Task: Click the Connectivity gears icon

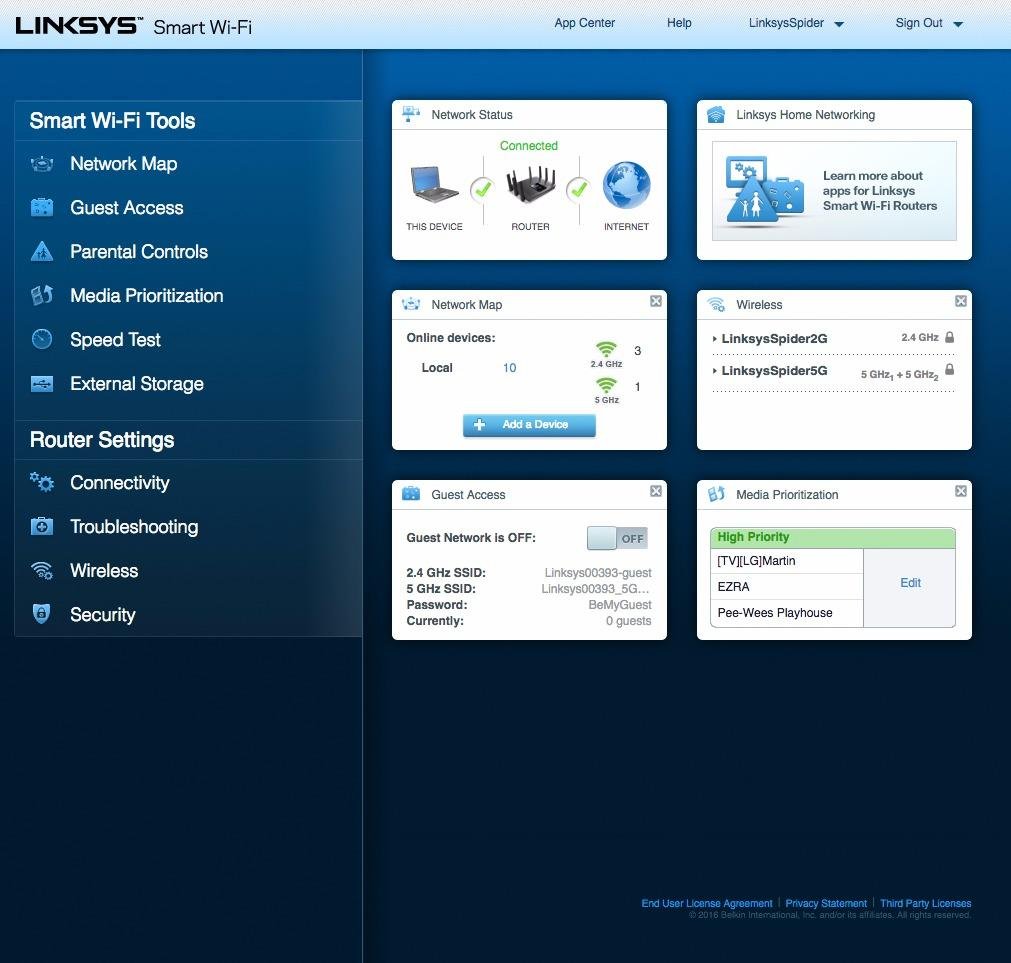Action: click(x=42, y=482)
